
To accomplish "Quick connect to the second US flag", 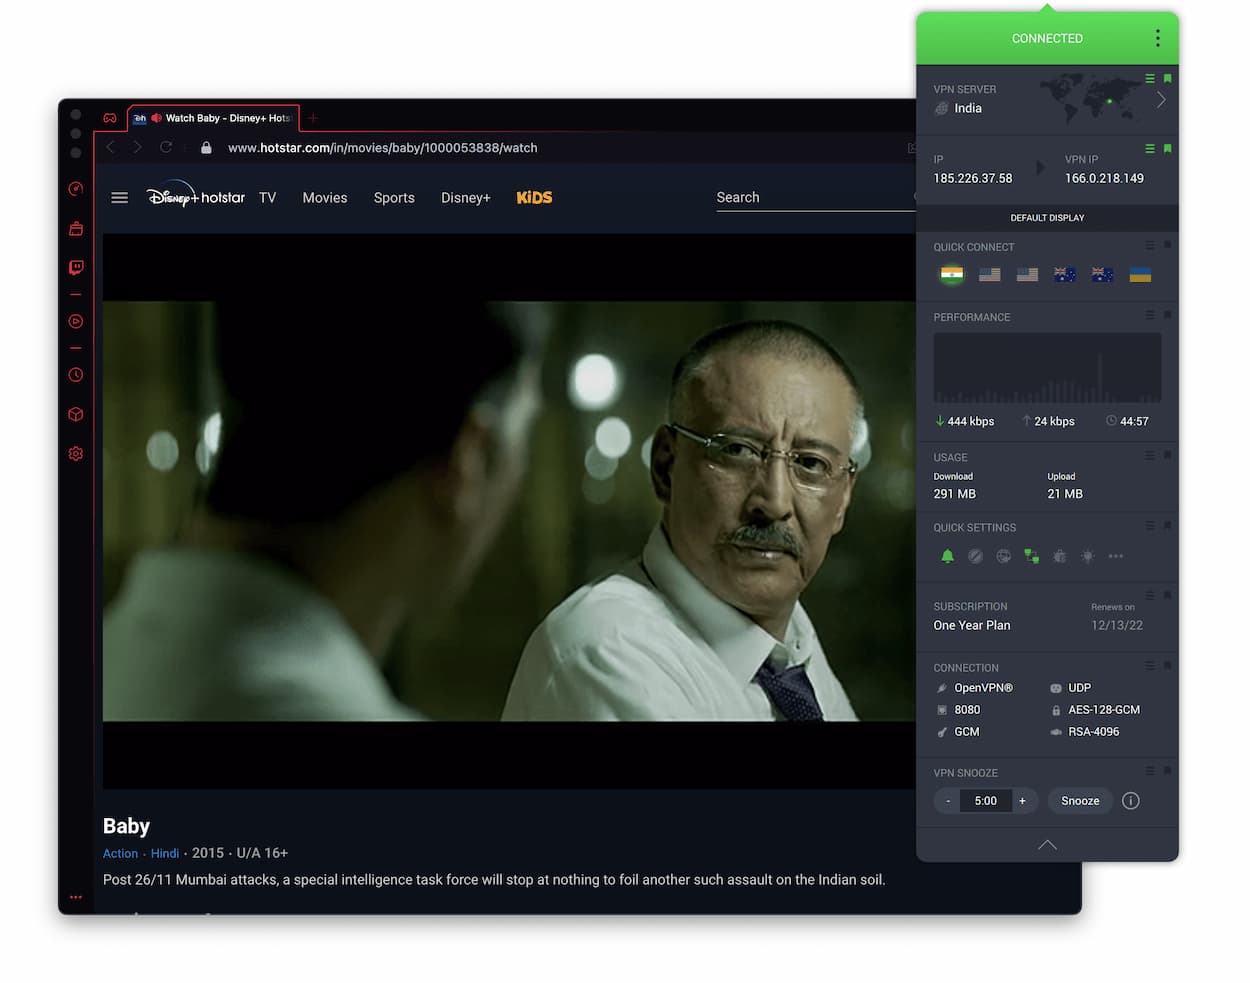I will [x=1027, y=274].
